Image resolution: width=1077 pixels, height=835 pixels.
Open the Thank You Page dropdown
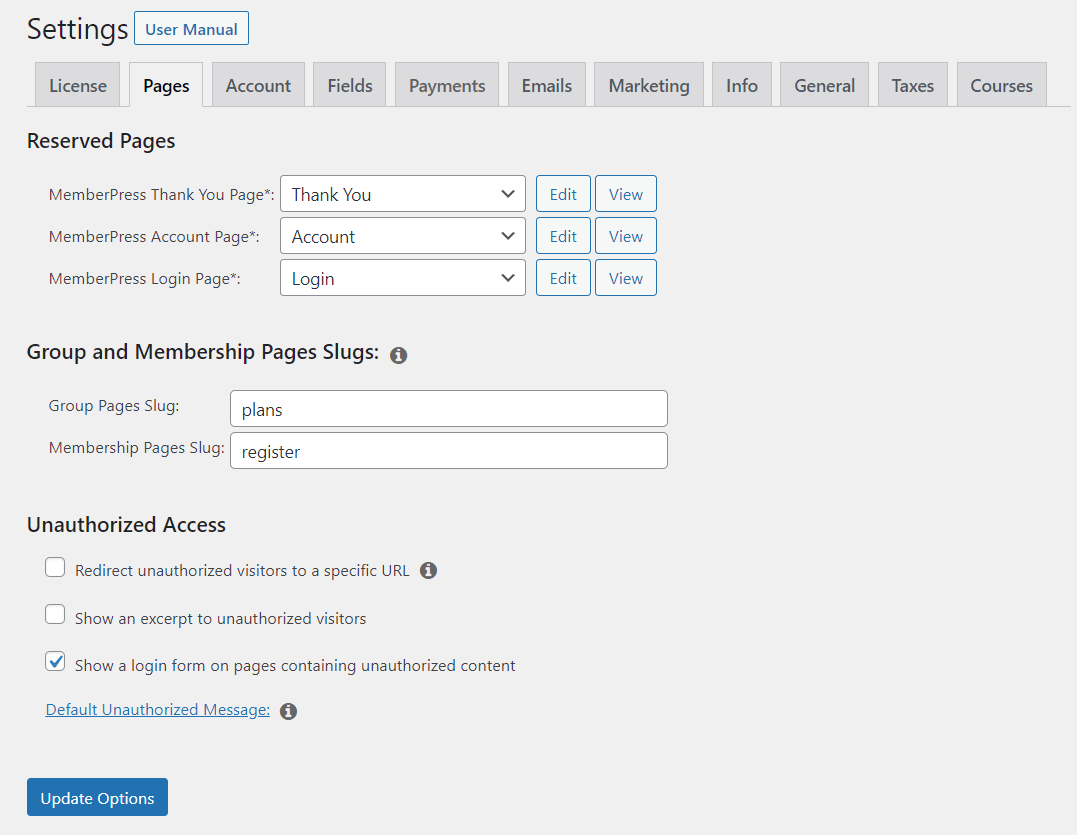click(403, 194)
